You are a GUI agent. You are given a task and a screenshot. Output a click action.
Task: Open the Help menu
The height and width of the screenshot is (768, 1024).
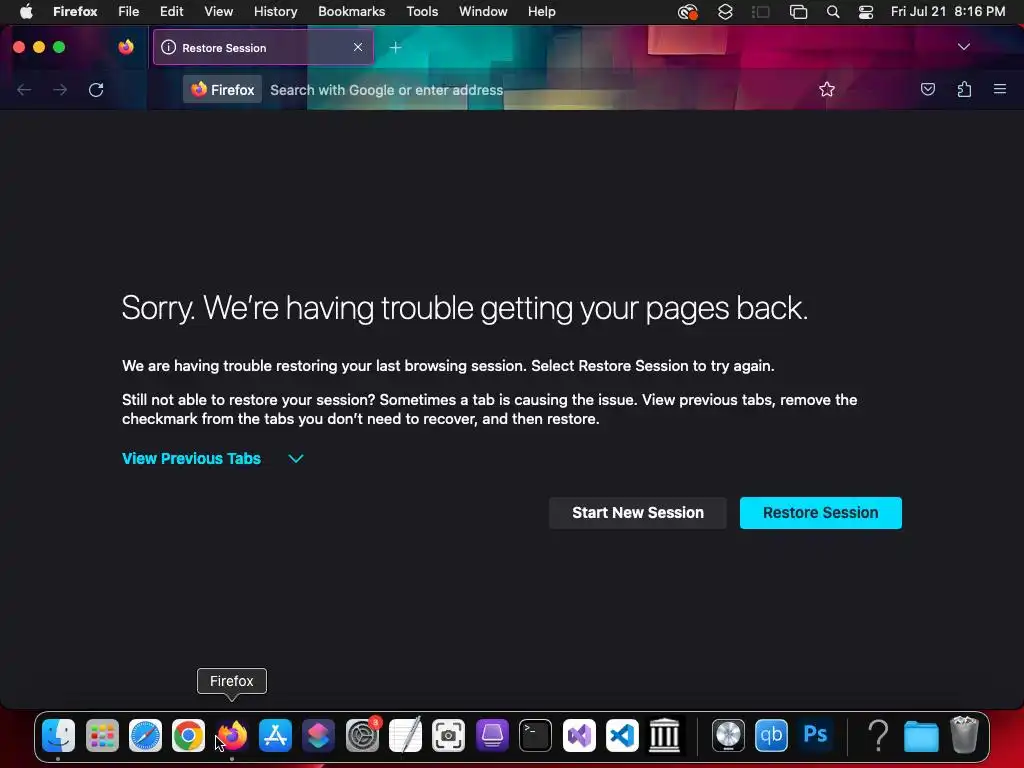pyautogui.click(x=541, y=12)
